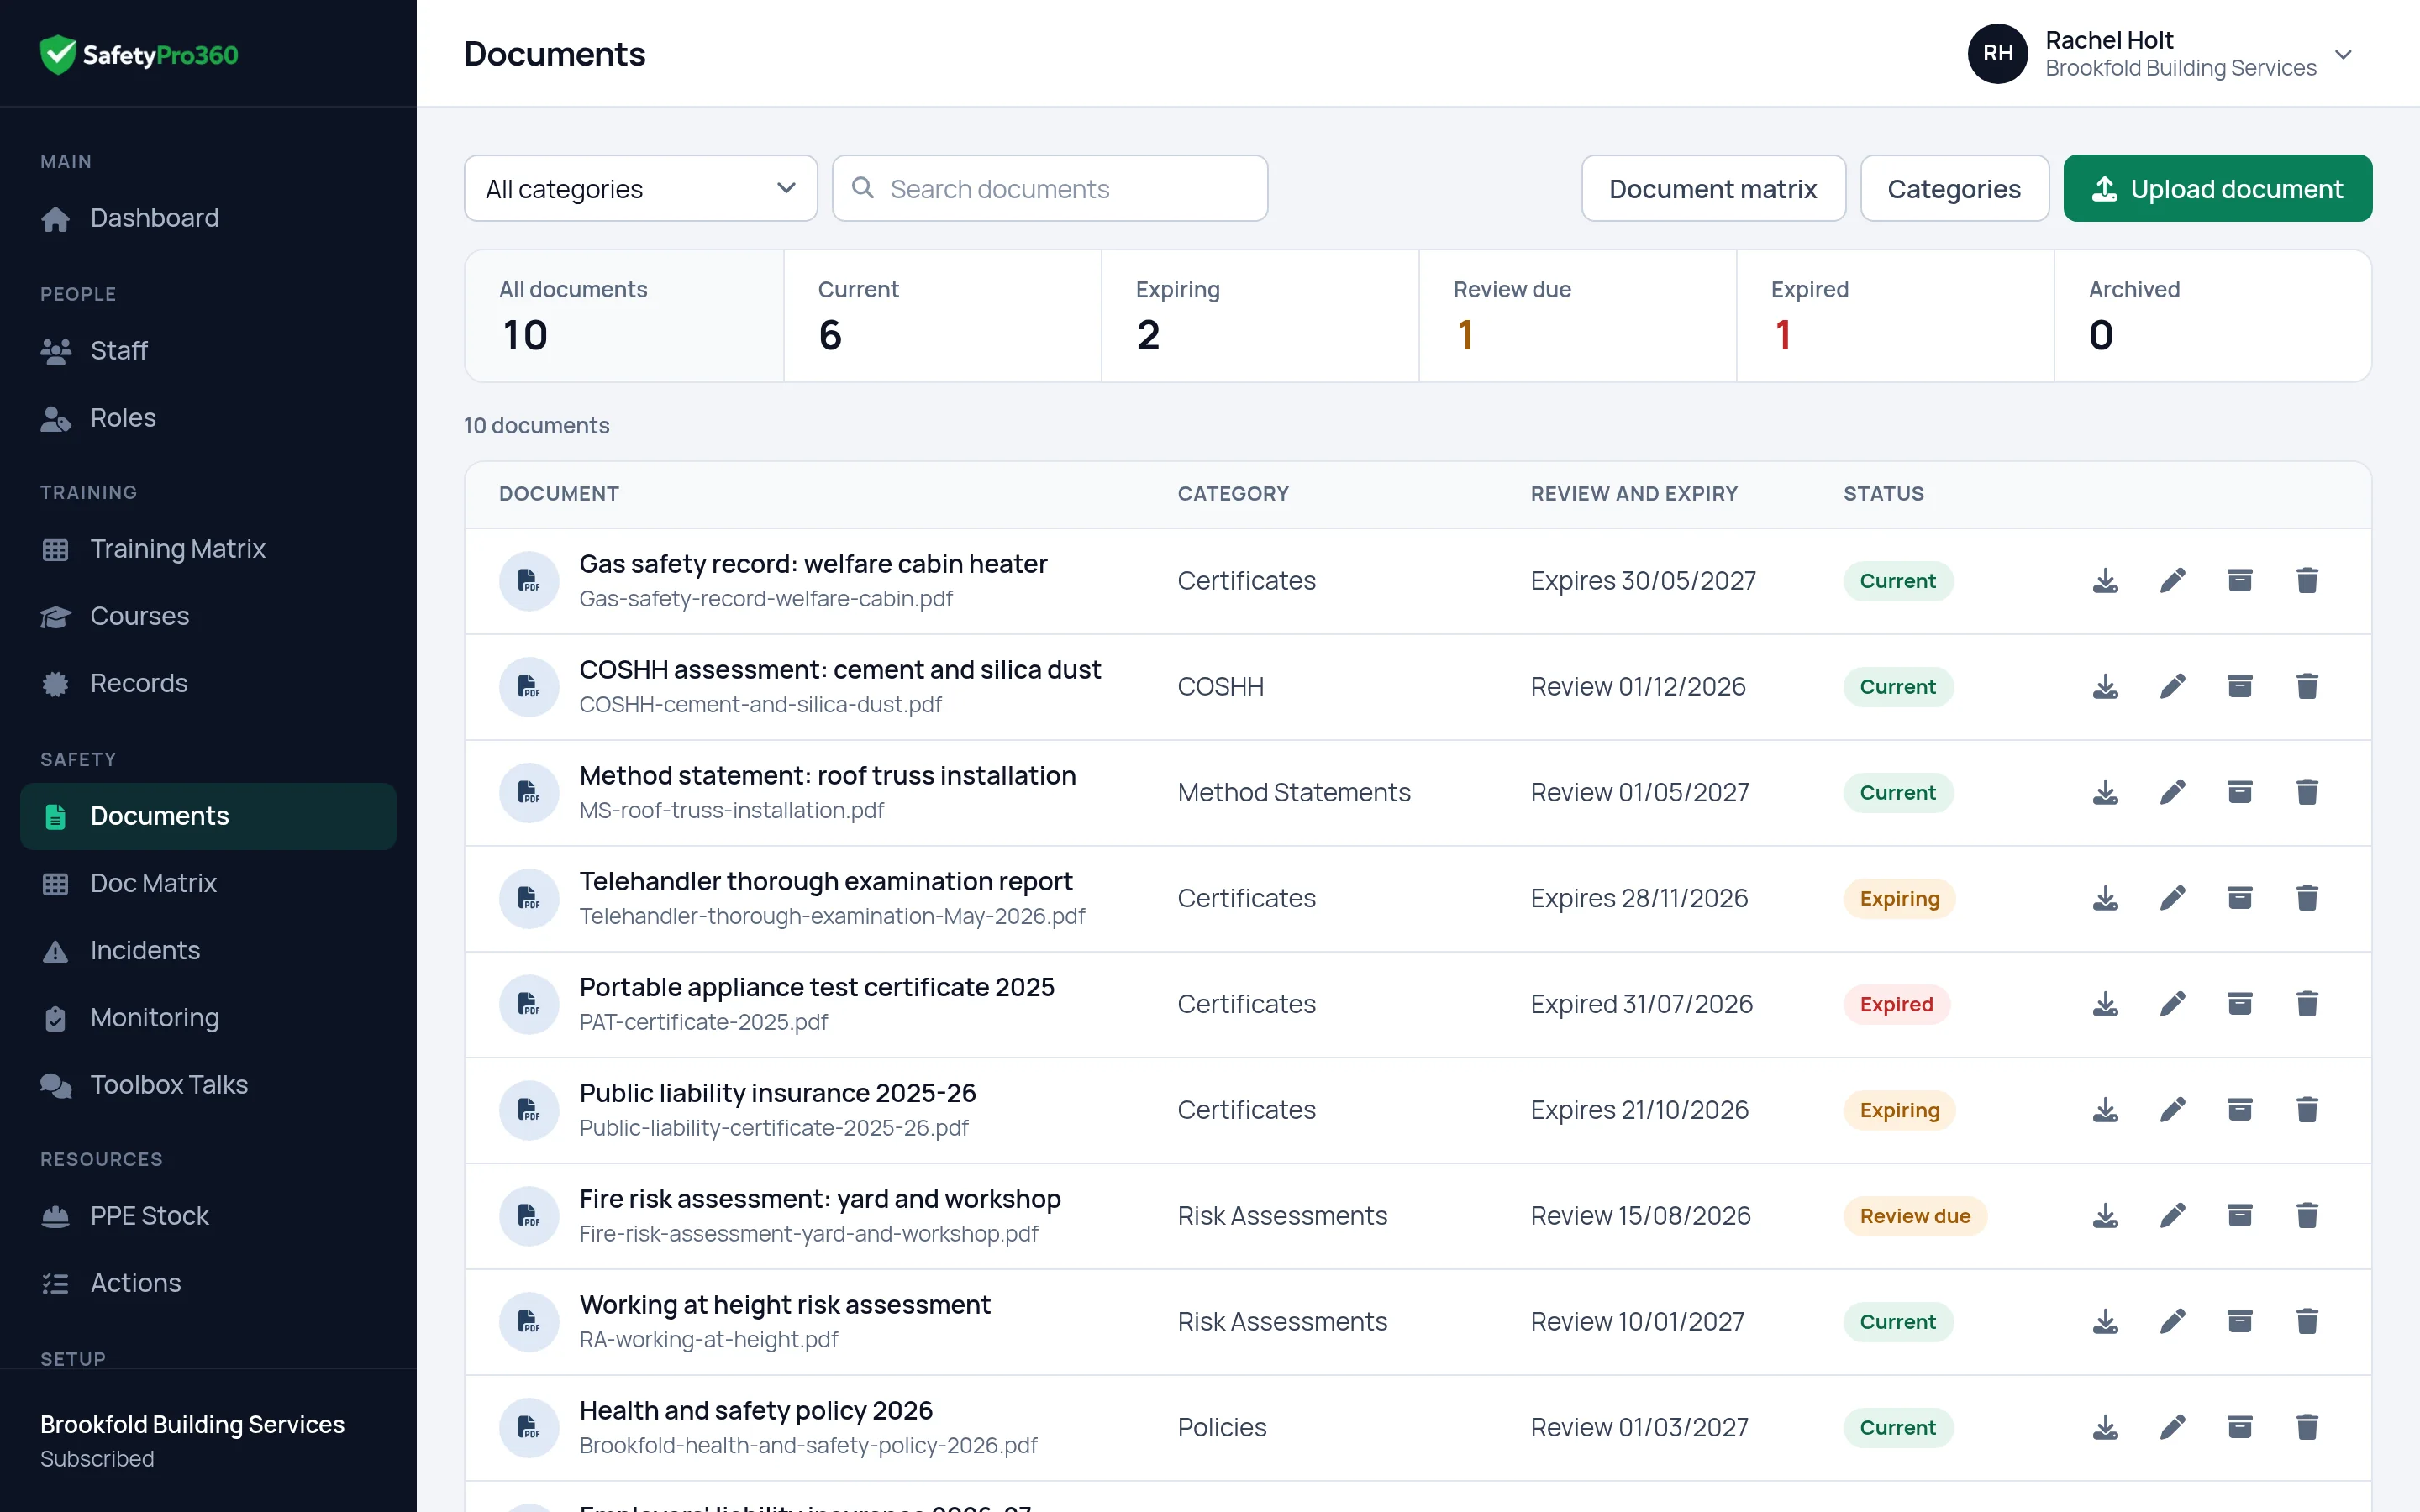The width and height of the screenshot is (2420, 1512).
Task: Archive the roof truss method statement
Action: tap(2239, 793)
